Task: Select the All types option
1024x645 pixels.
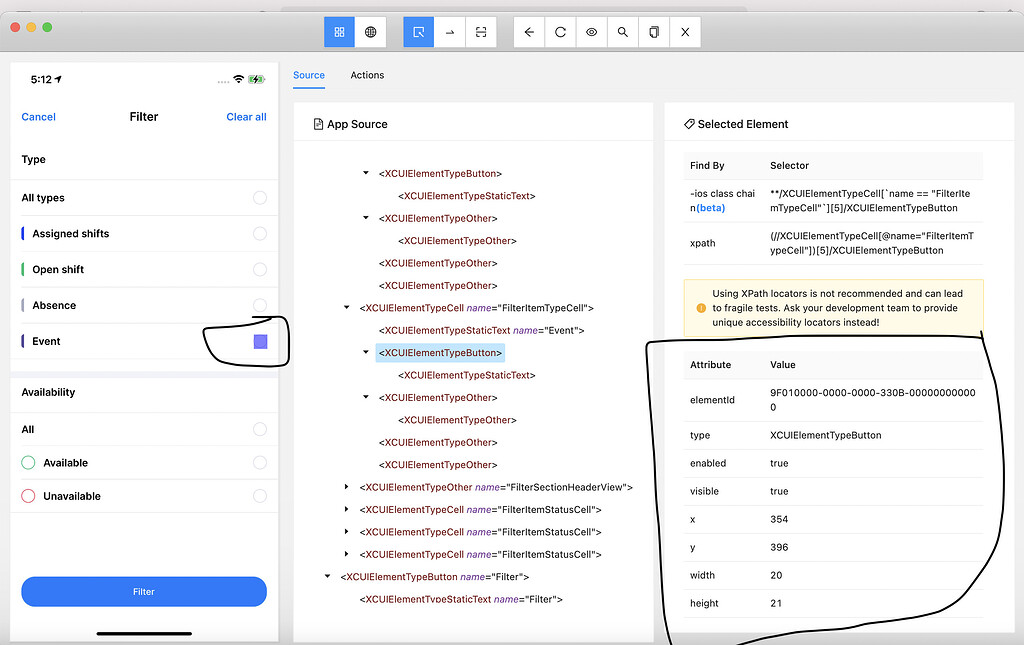Action: coord(259,197)
